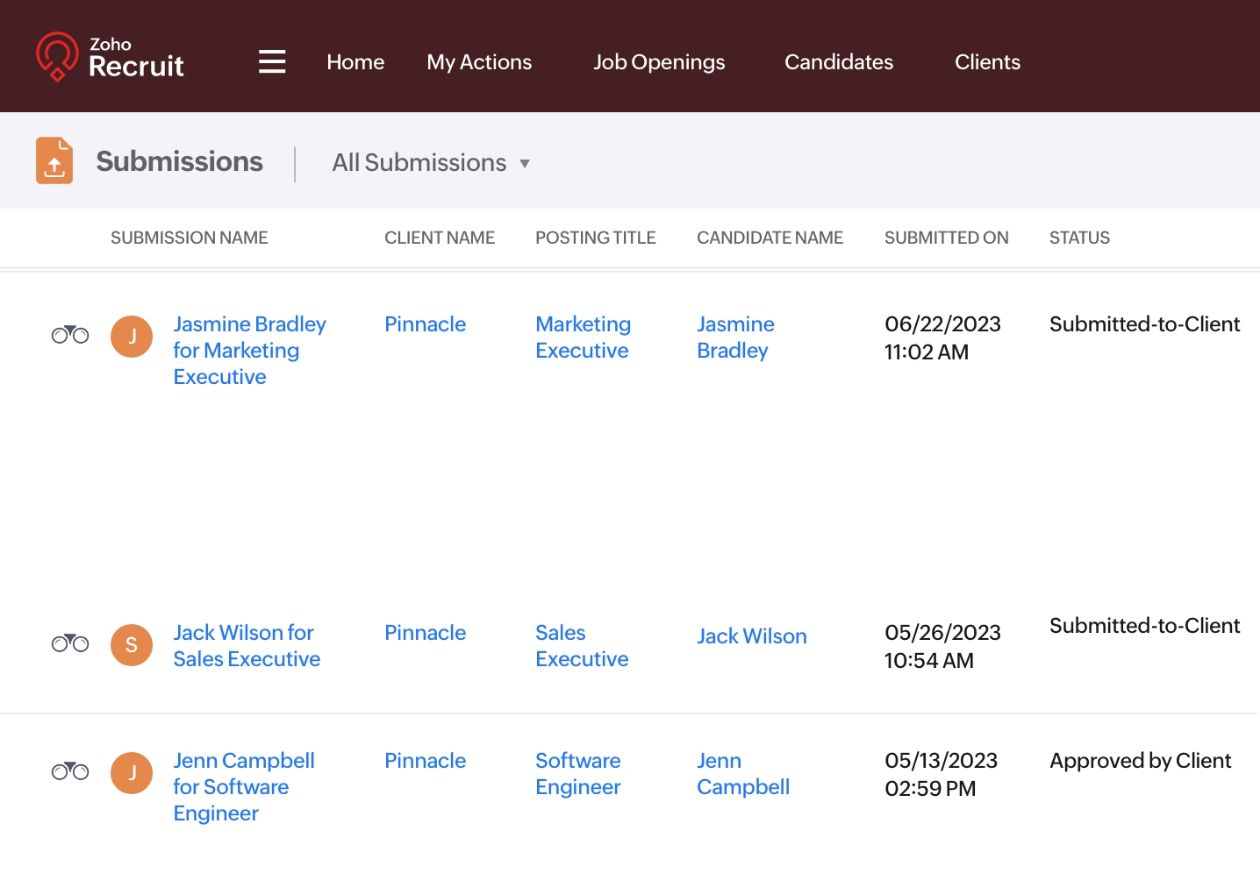The height and width of the screenshot is (873, 1260).
Task: Open Jenn Campbell candidate name link
Action: click(x=742, y=773)
